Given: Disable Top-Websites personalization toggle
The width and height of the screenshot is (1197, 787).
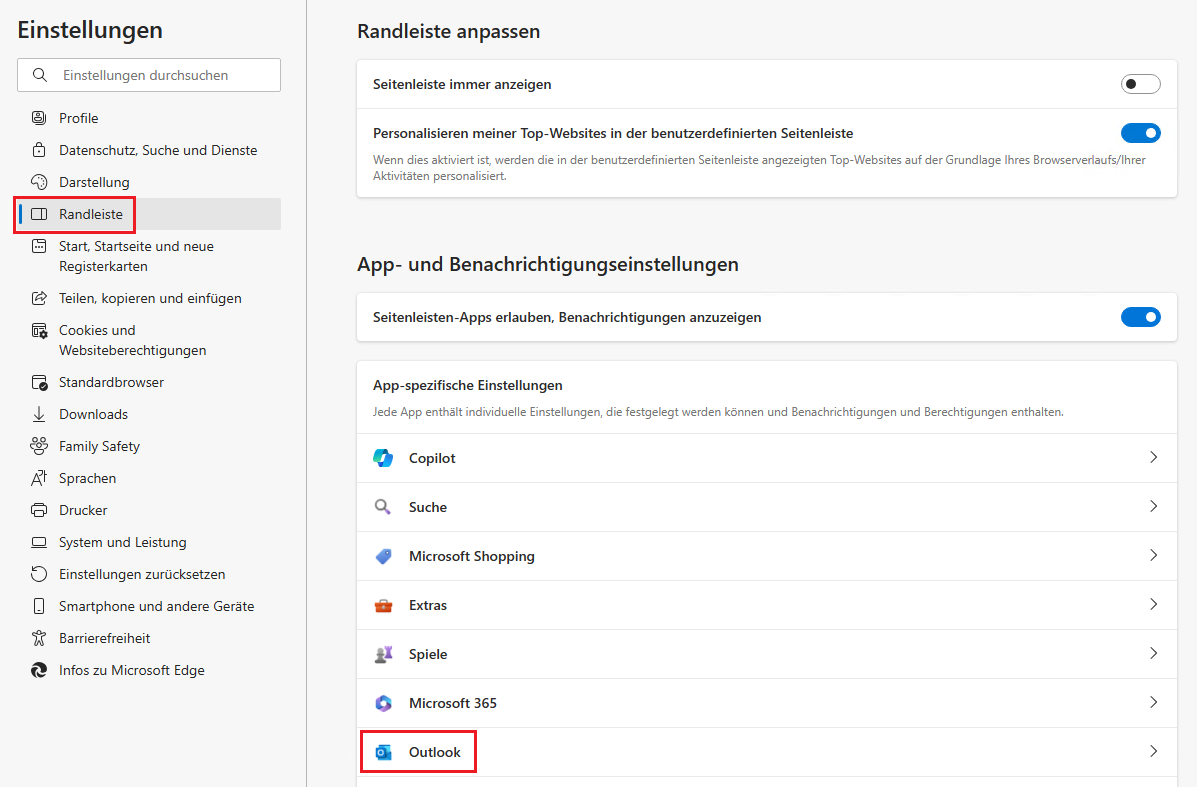Looking at the screenshot, I should [1140, 133].
